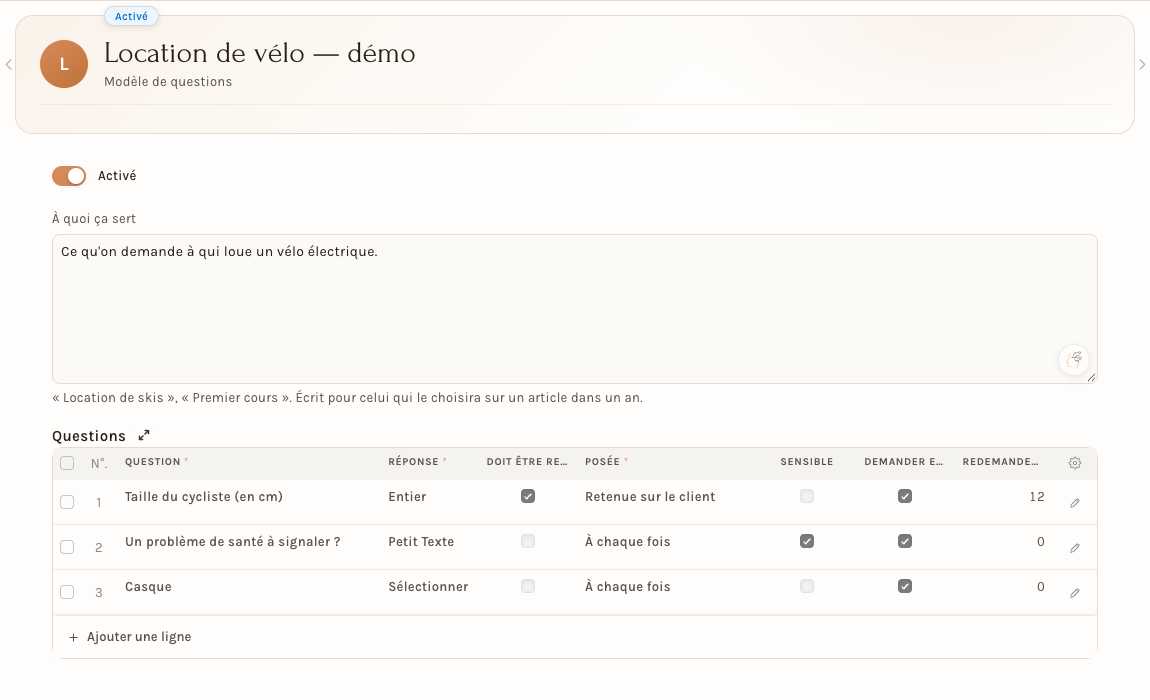
Task: Select the Taille du cycliste row checkbox
Action: [x=67, y=502]
